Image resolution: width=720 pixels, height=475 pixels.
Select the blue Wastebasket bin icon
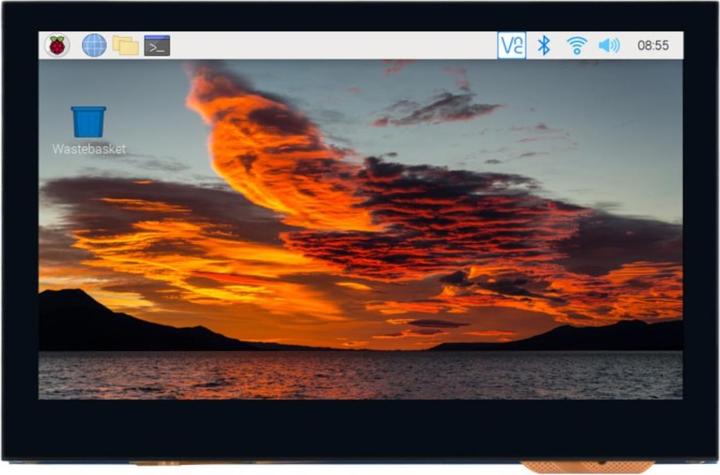point(89,122)
